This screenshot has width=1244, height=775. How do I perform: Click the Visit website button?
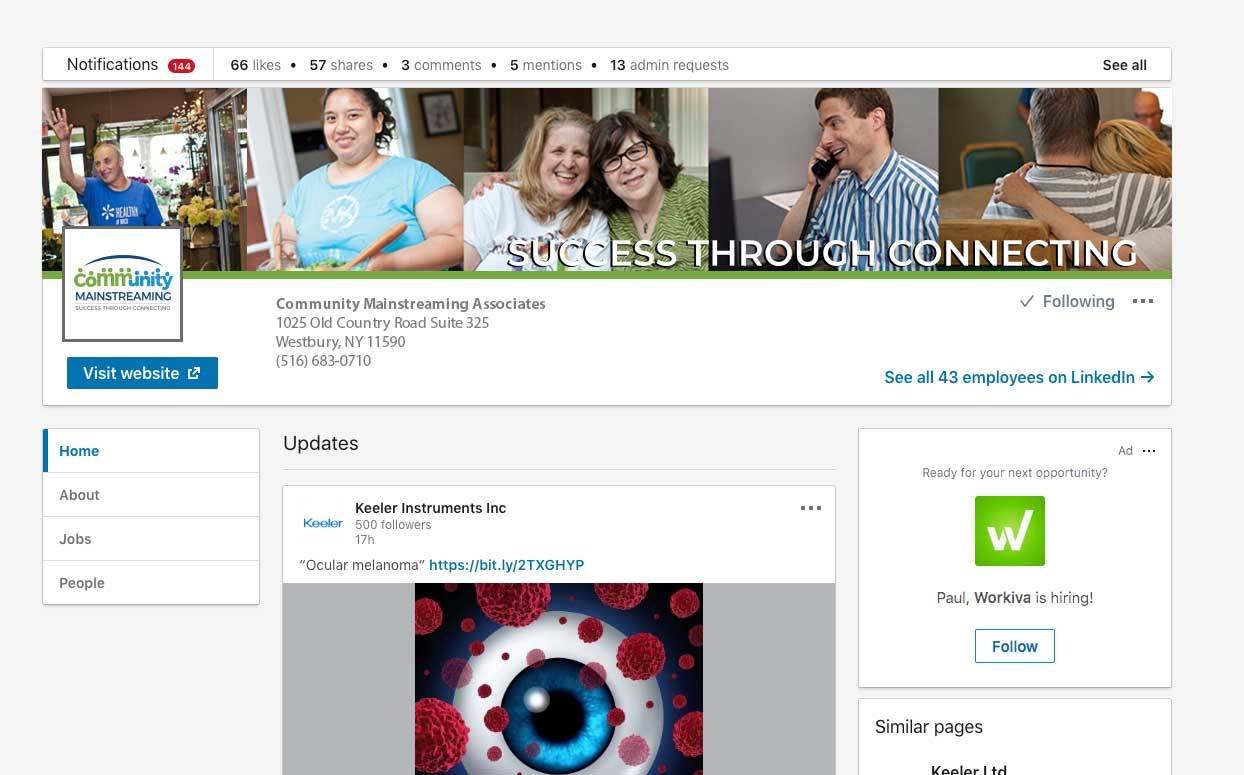(142, 373)
